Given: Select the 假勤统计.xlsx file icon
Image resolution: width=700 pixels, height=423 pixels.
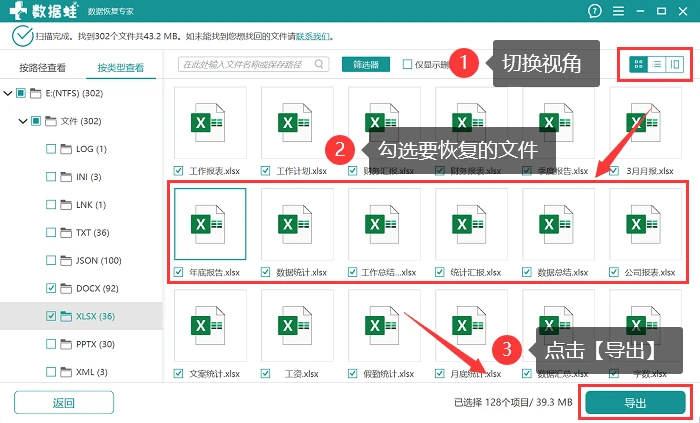Looking at the screenshot, I should click(x=384, y=325).
